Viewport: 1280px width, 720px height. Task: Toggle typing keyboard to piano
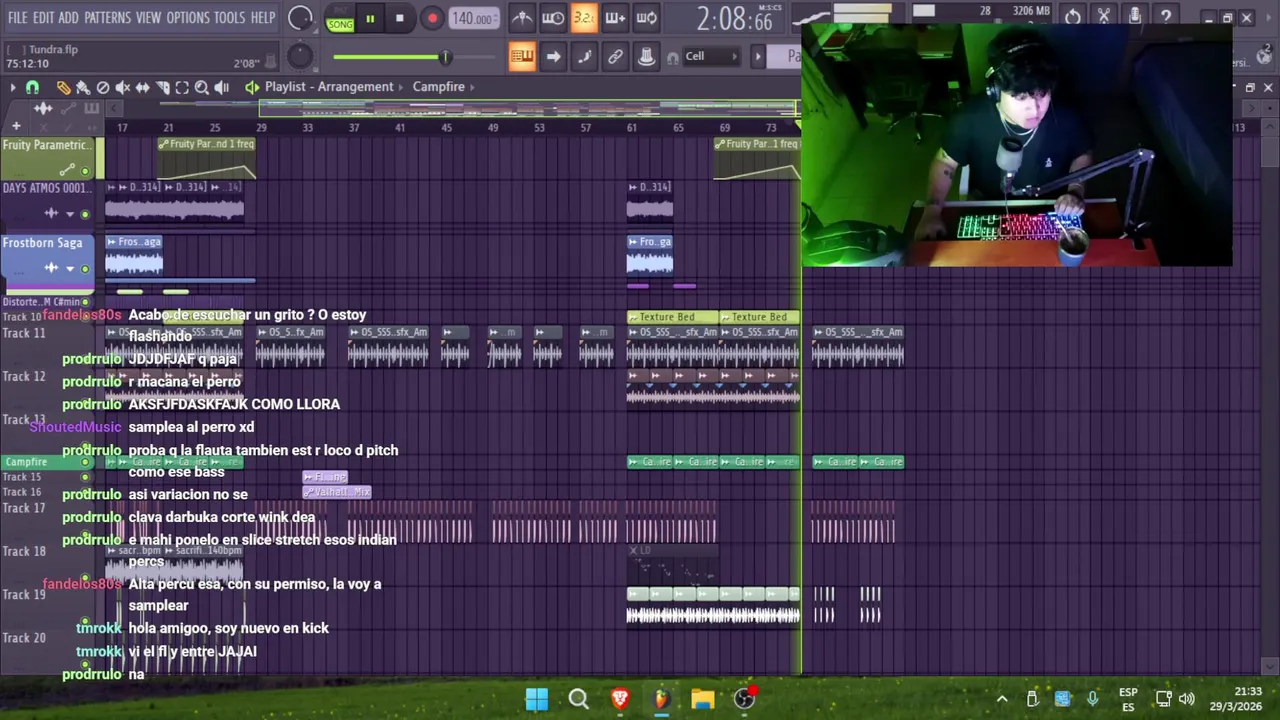coord(521,56)
